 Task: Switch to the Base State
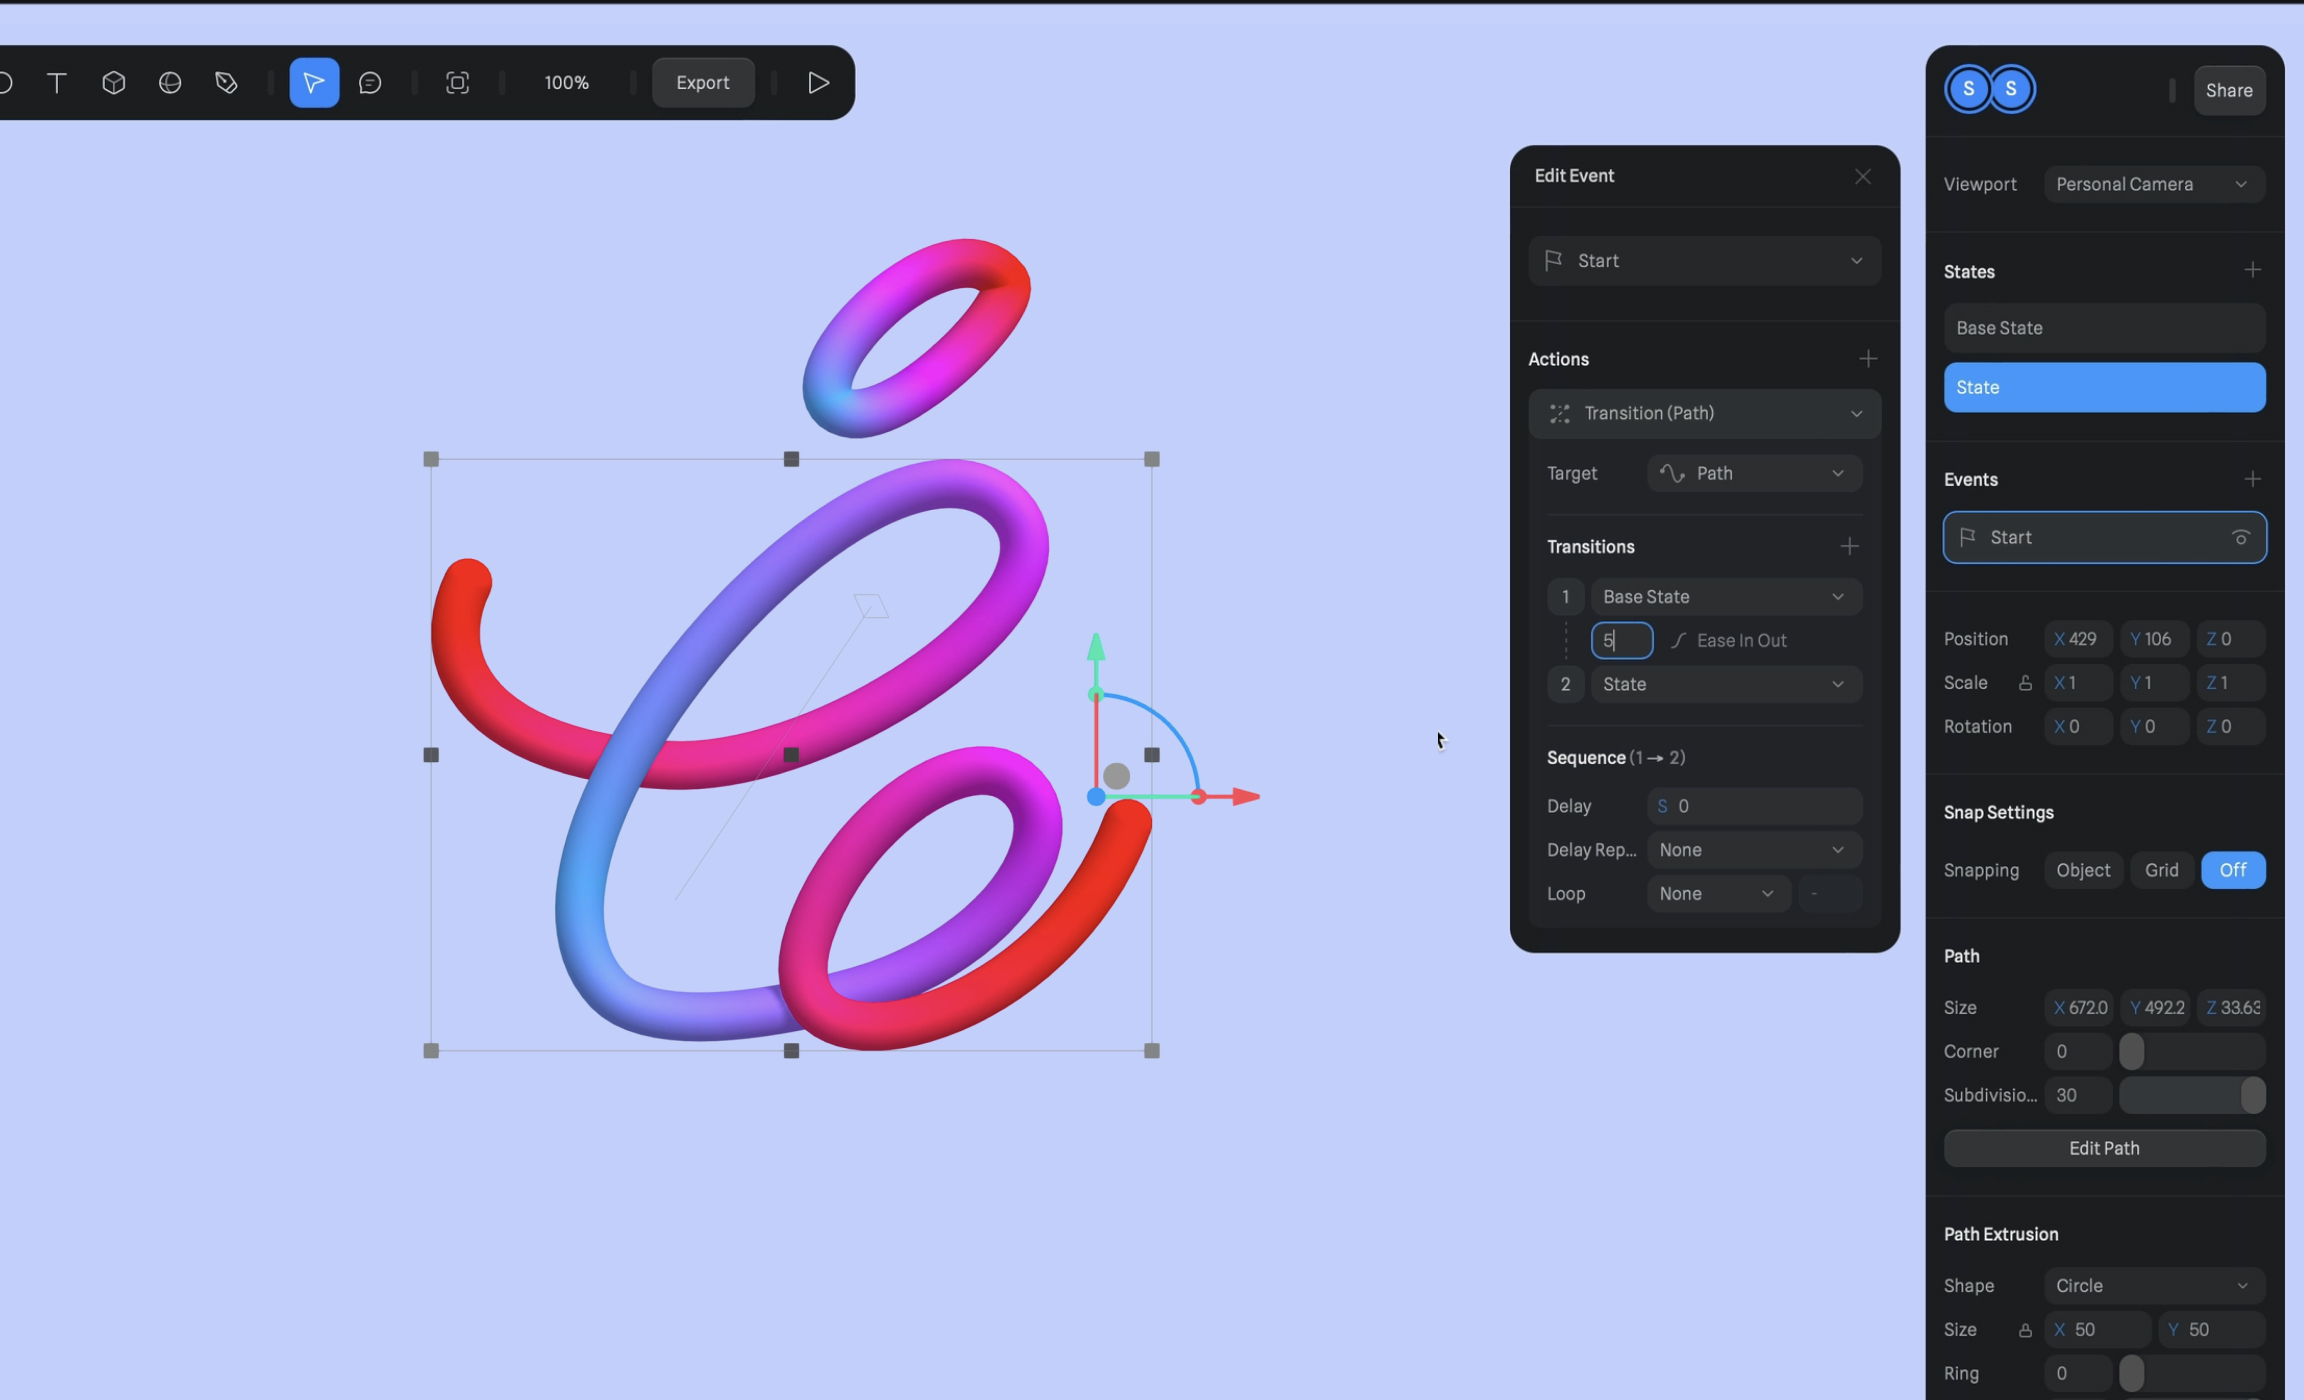click(2103, 327)
